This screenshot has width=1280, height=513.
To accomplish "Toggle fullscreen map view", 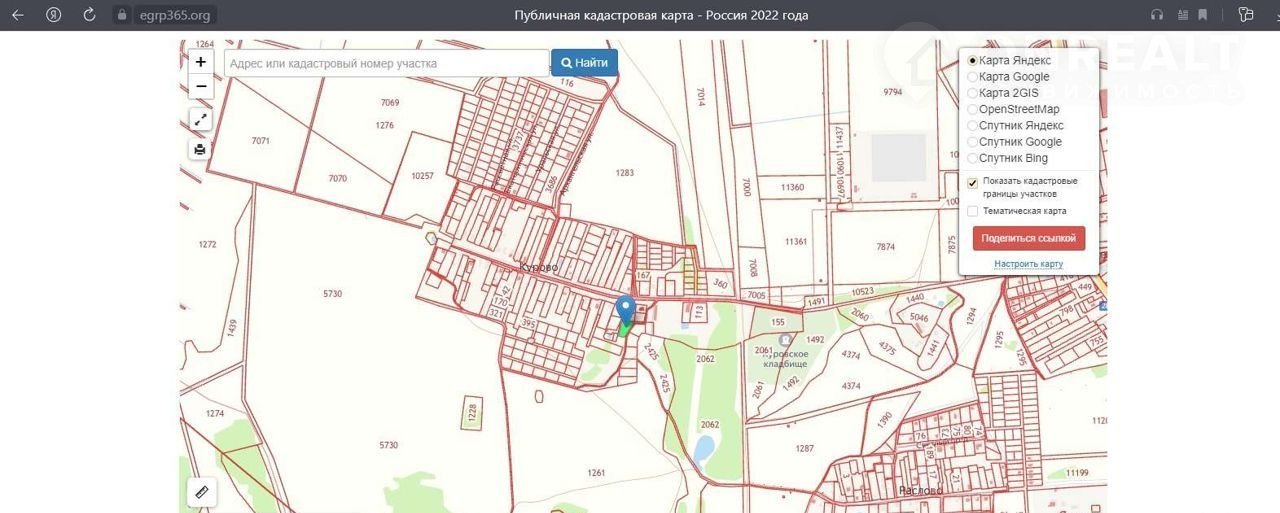I will 201,120.
